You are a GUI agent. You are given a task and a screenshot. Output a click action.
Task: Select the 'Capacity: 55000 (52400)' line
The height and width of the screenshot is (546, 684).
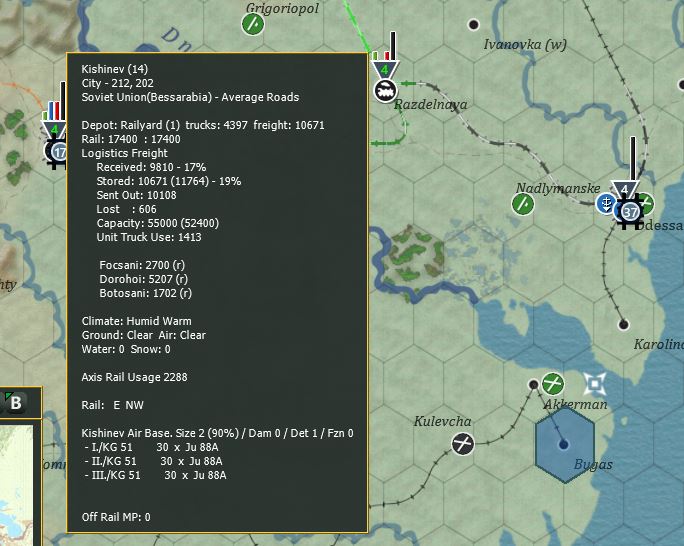pyautogui.click(x=158, y=223)
